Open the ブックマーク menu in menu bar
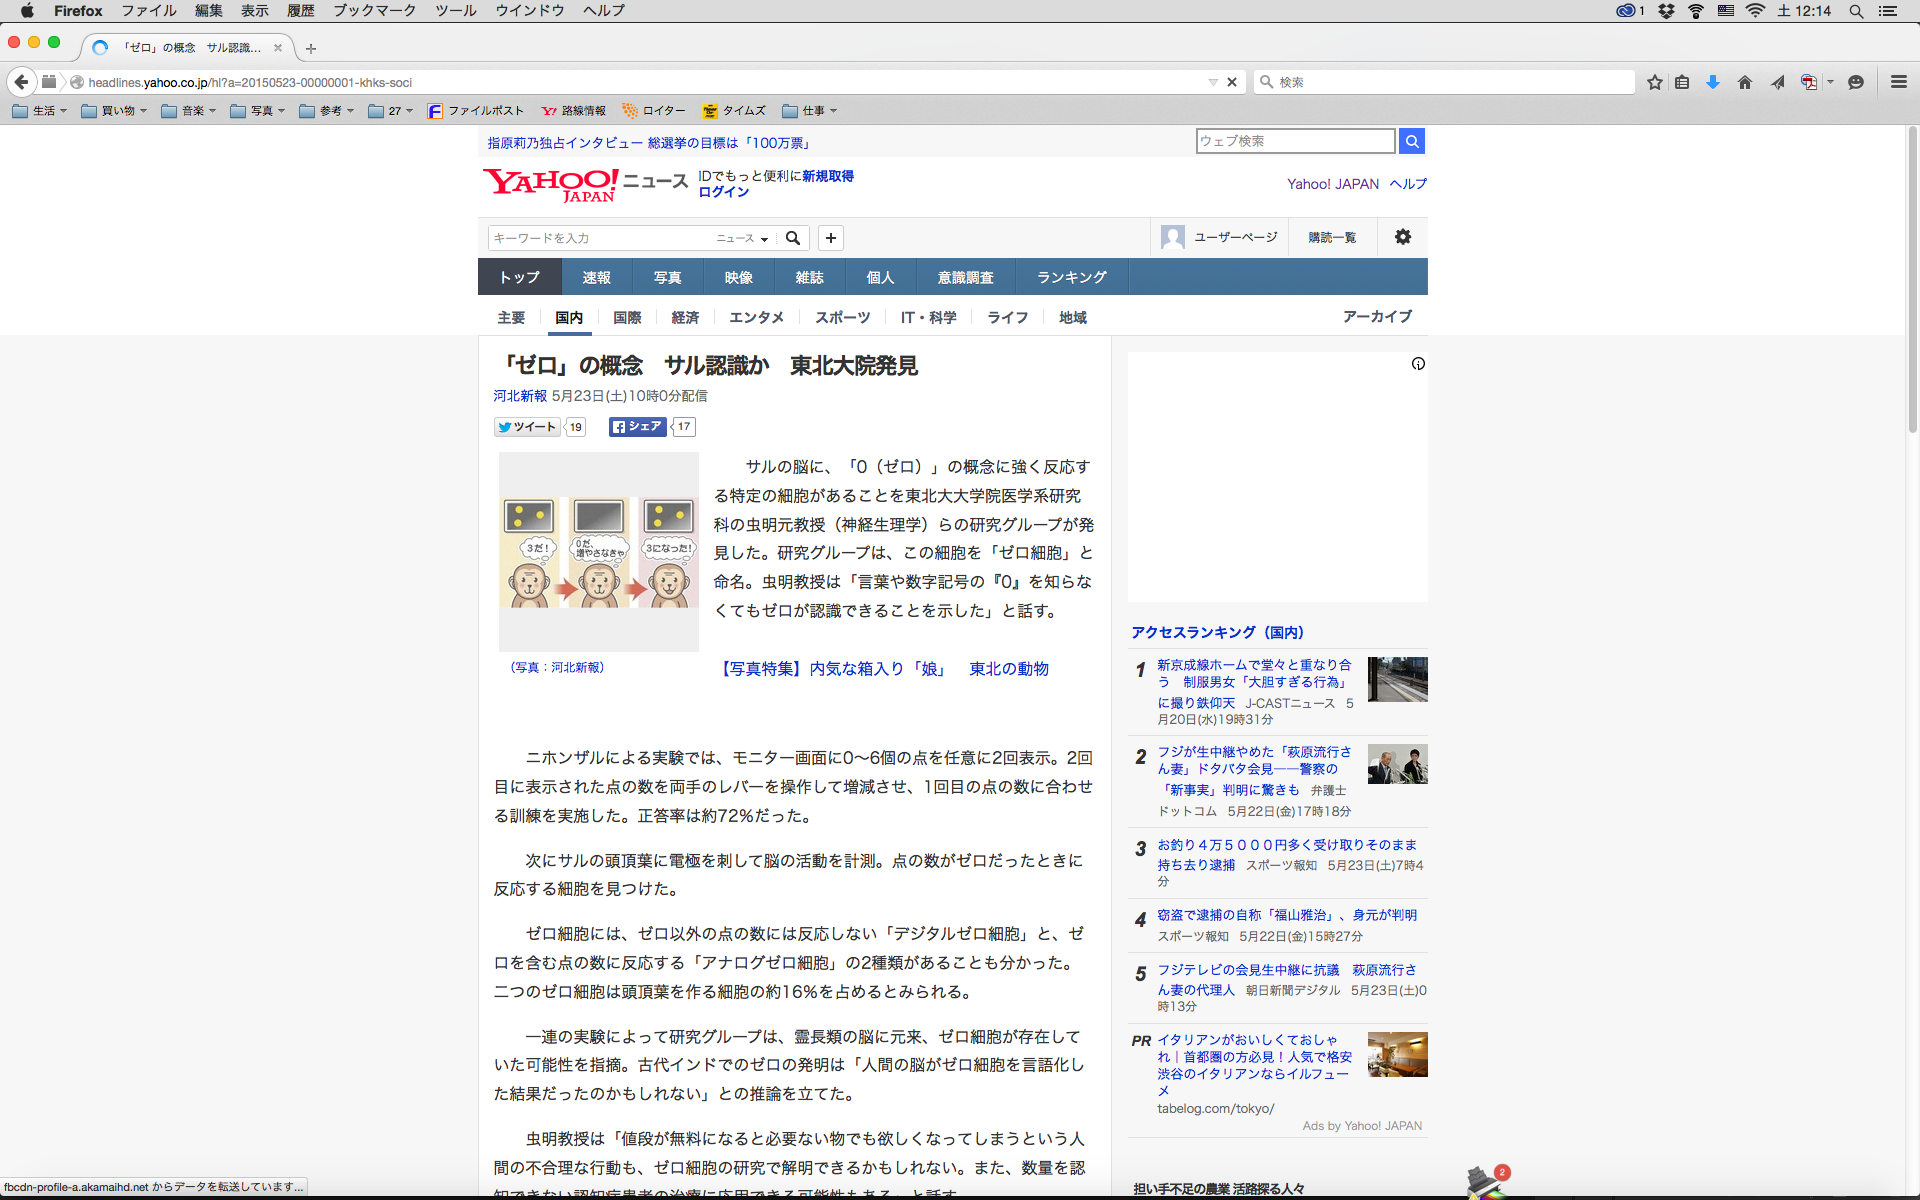 pyautogui.click(x=374, y=11)
